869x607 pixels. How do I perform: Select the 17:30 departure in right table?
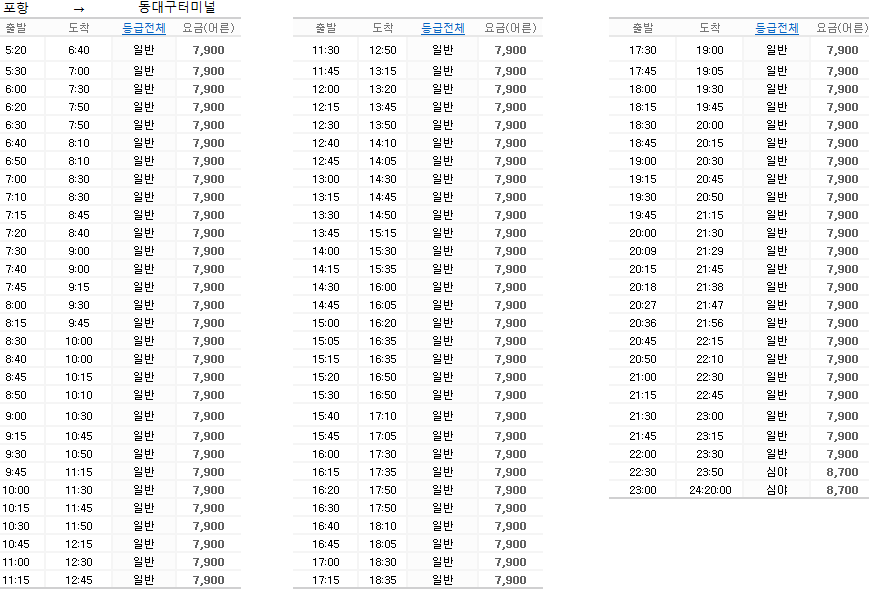pos(642,50)
